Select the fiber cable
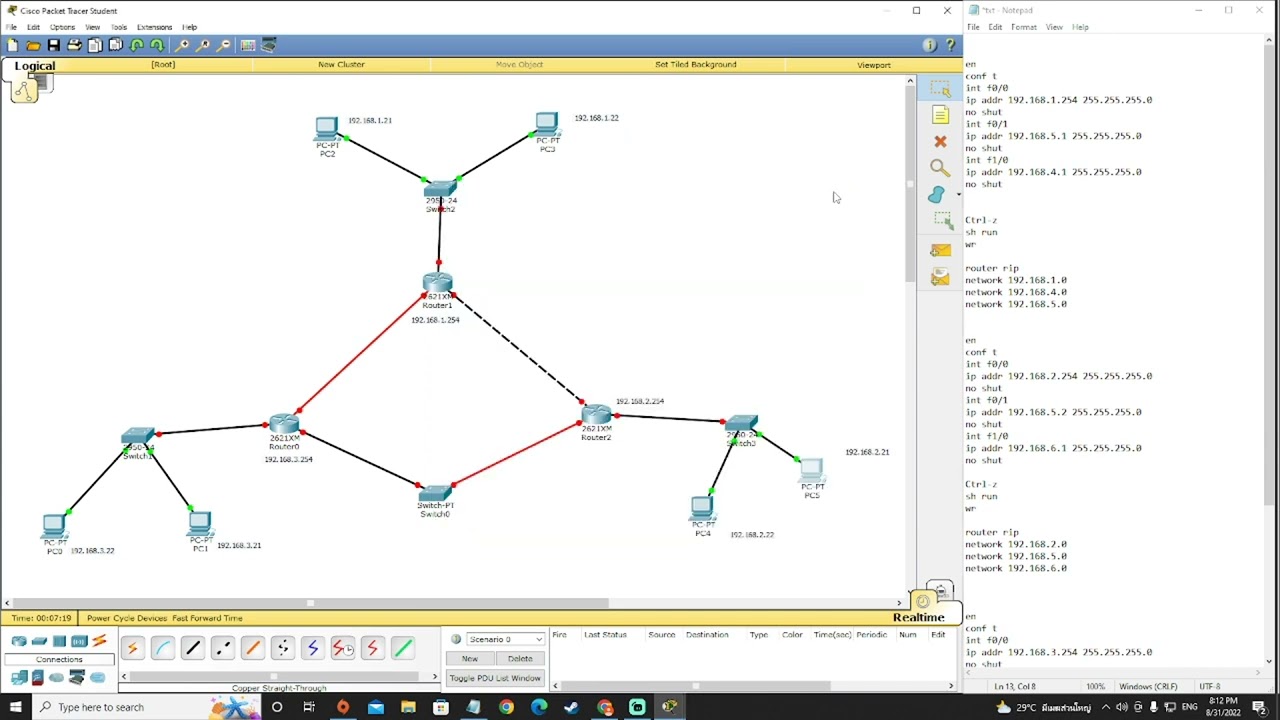 pos(253,648)
